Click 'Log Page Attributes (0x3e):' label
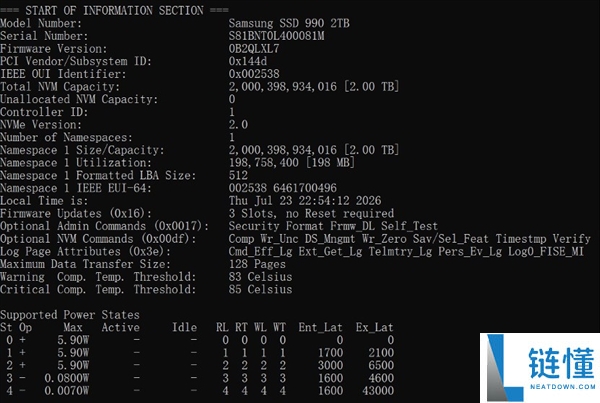 click(x=85, y=251)
